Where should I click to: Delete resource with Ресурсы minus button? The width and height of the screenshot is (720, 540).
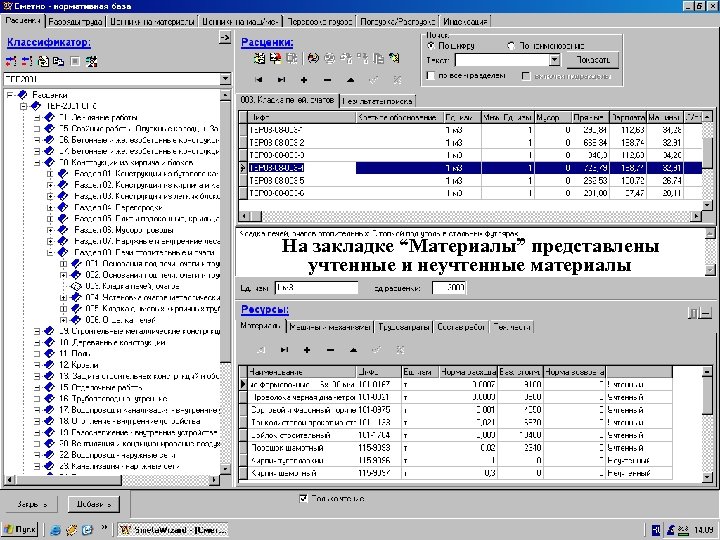(330, 349)
